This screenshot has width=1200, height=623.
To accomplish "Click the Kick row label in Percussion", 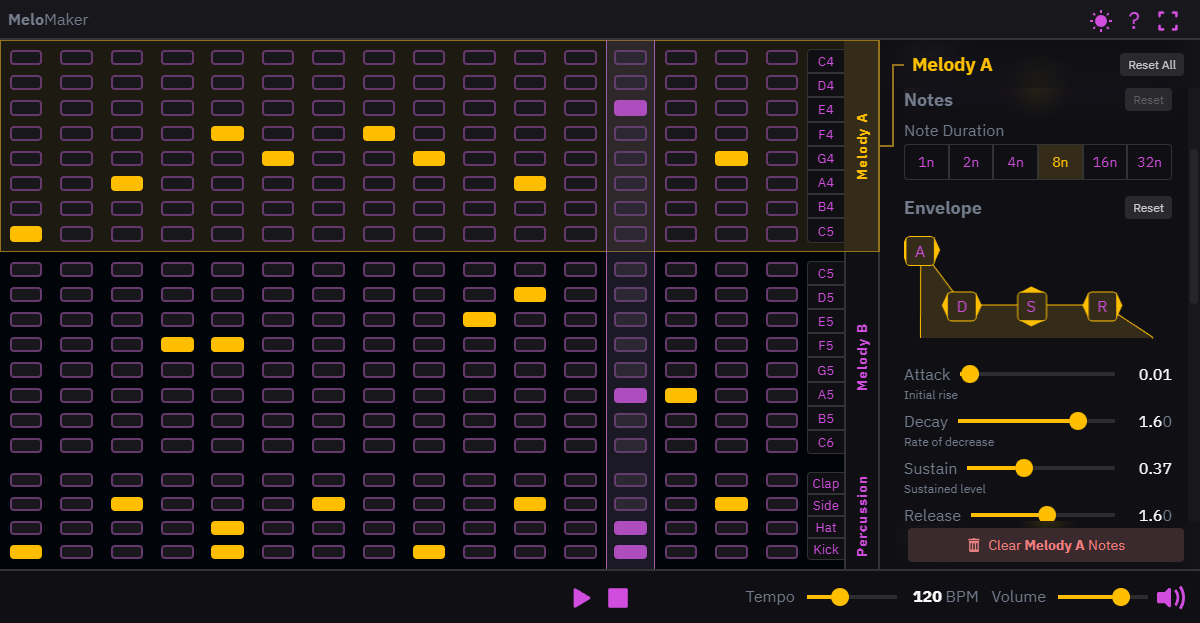I will 824,549.
